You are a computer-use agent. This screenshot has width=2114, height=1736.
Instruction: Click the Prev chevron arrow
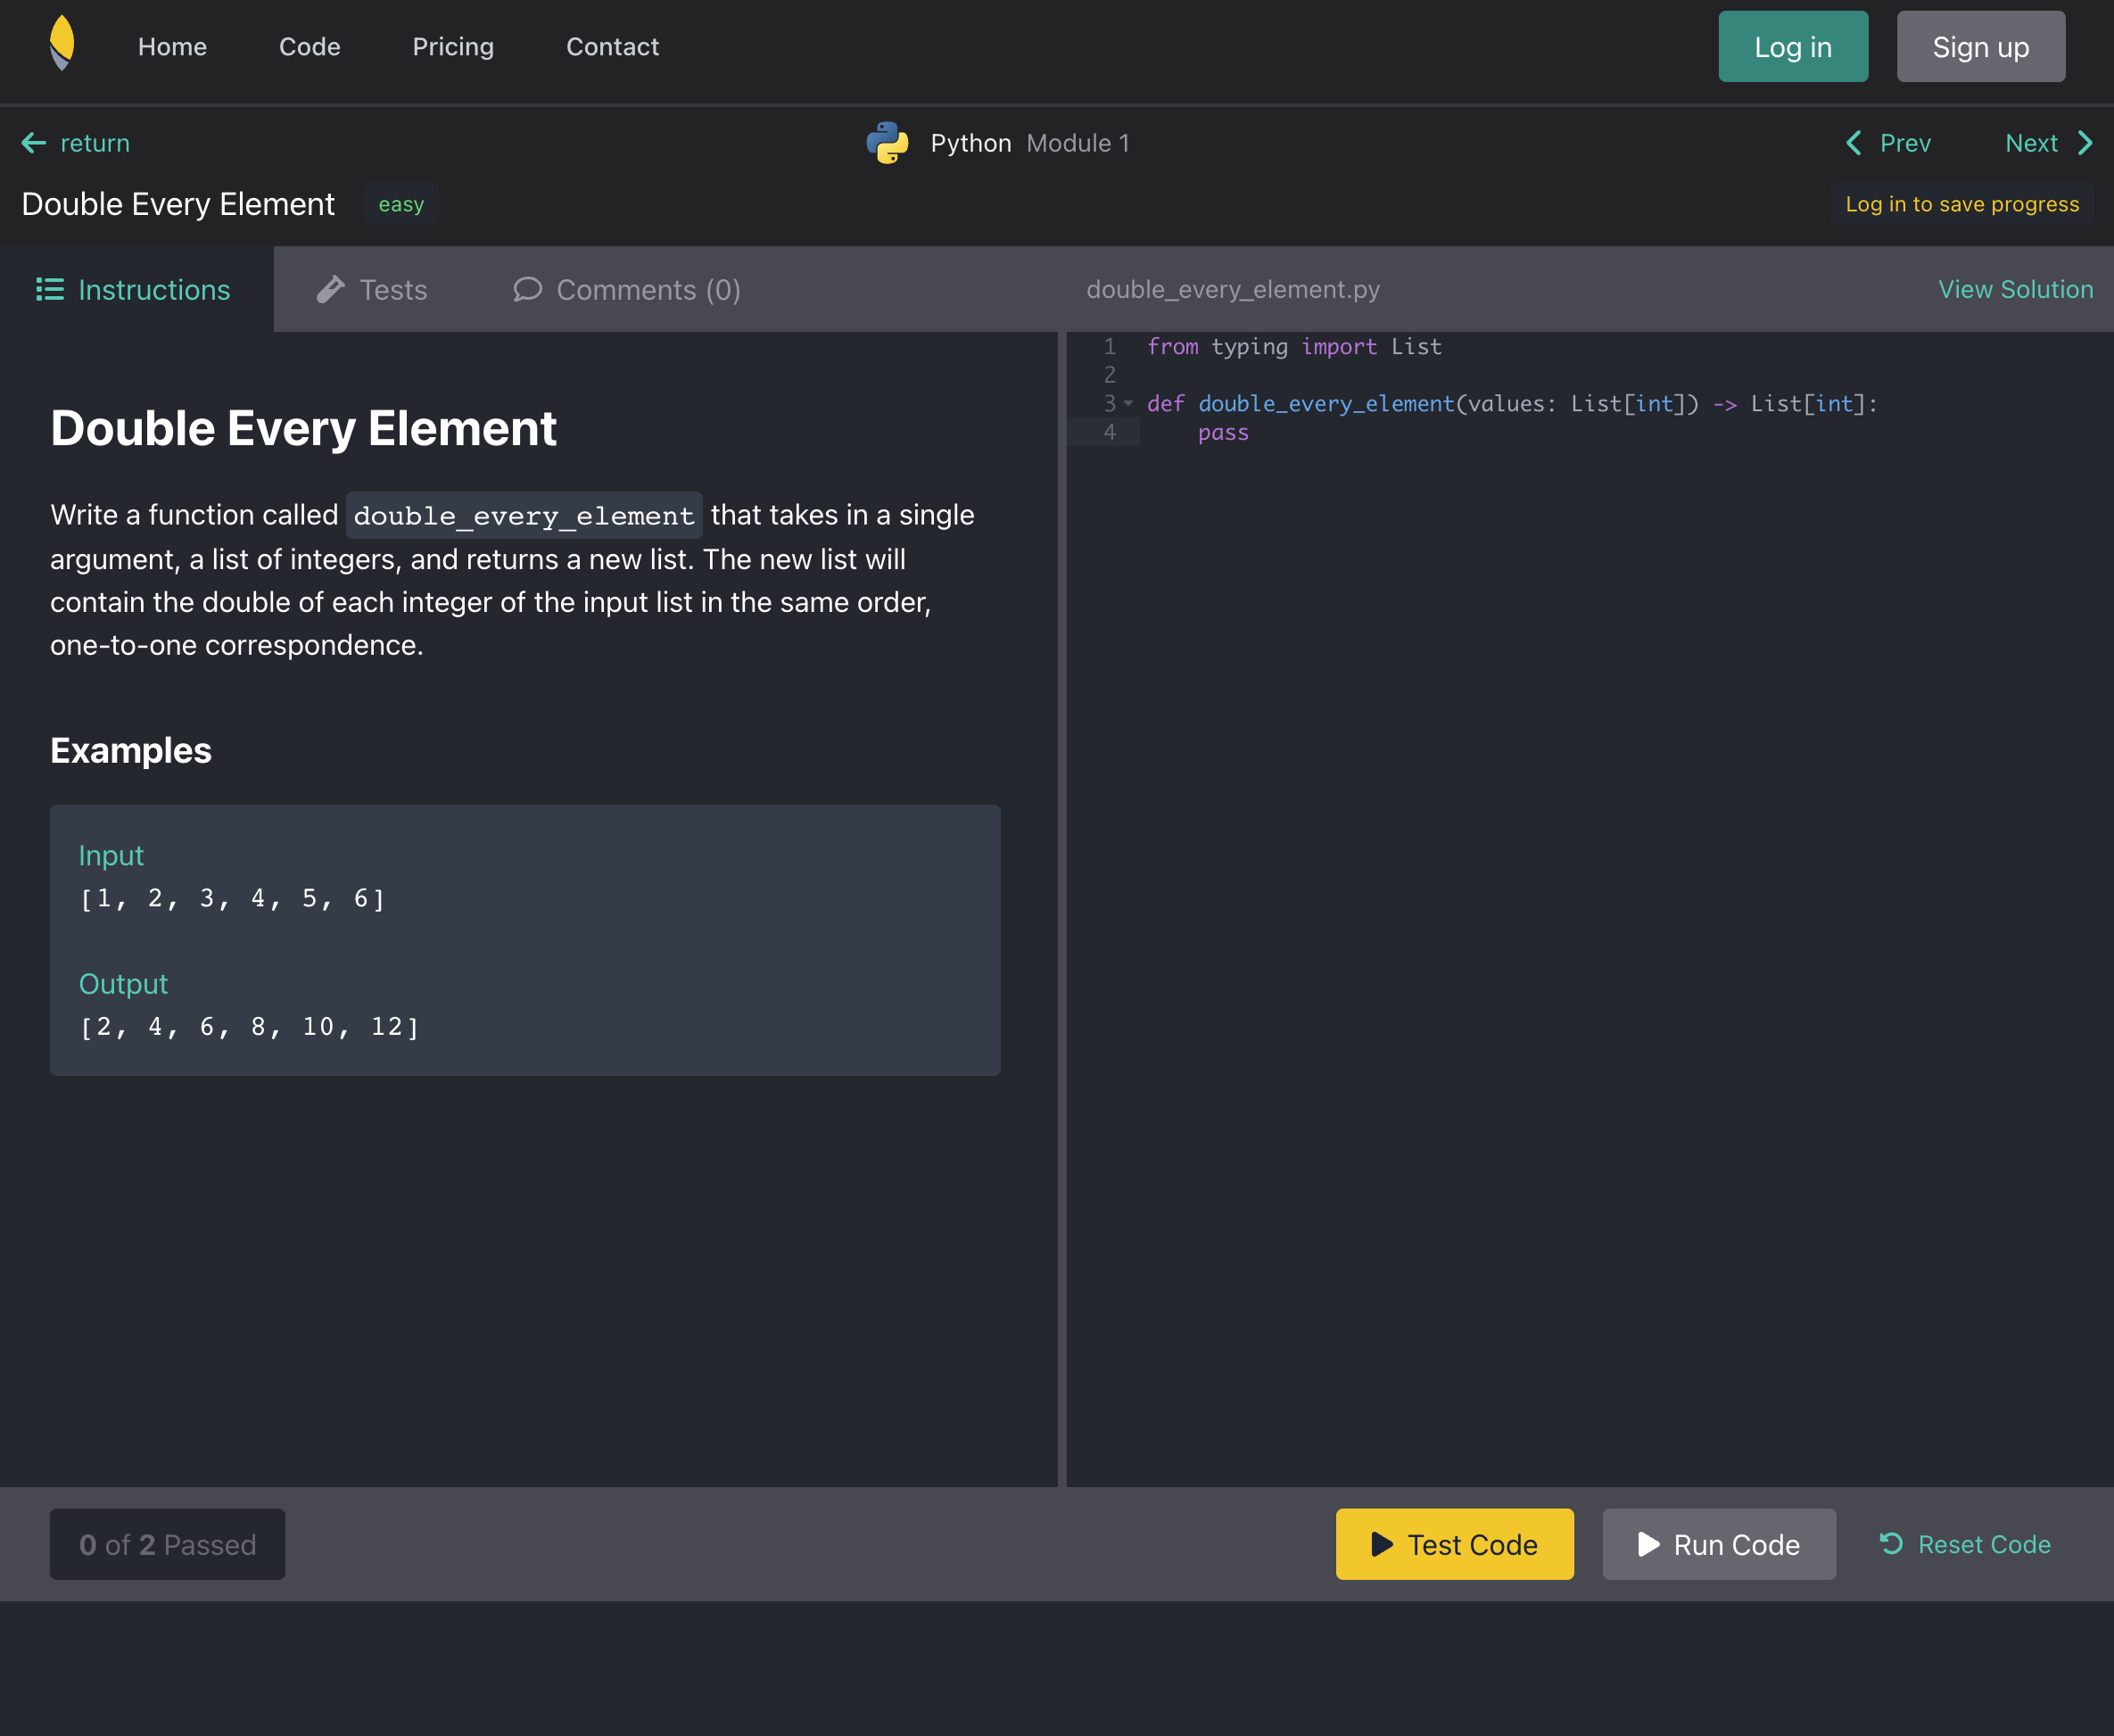(1853, 143)
